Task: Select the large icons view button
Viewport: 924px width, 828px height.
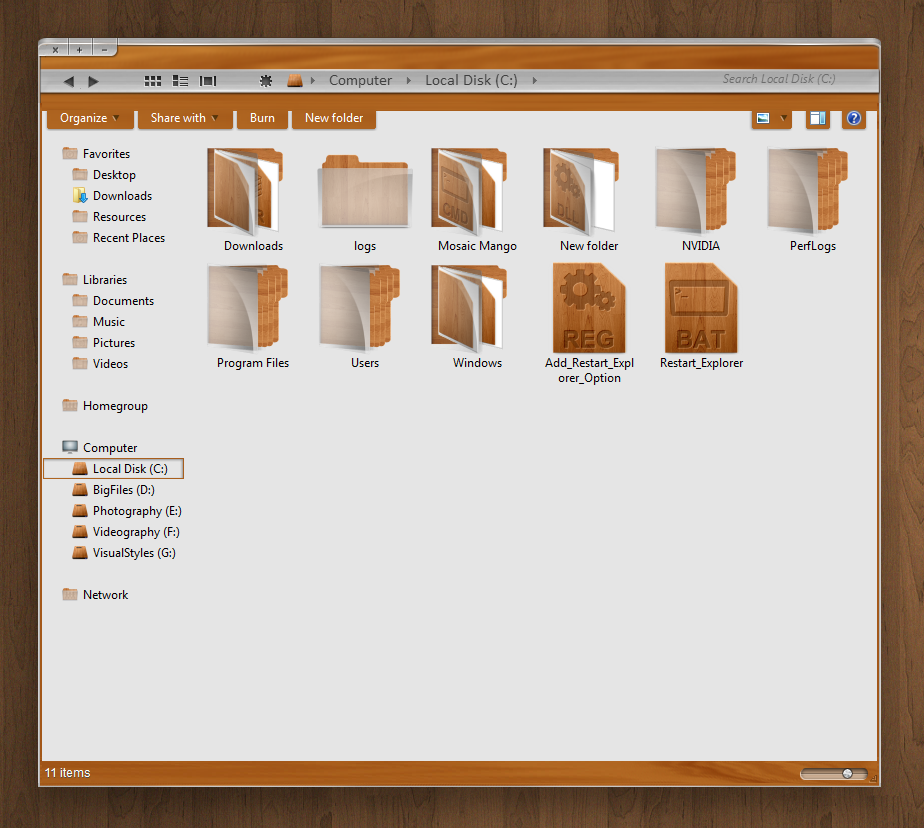Action: point(152,80)
